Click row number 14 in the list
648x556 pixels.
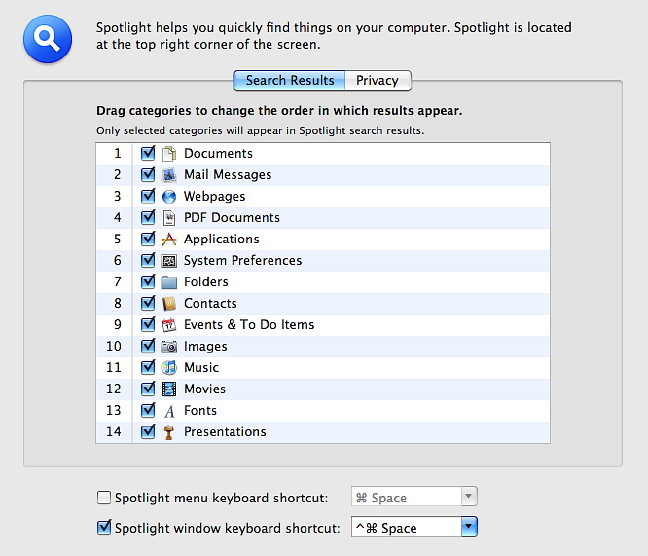[114, 432]
